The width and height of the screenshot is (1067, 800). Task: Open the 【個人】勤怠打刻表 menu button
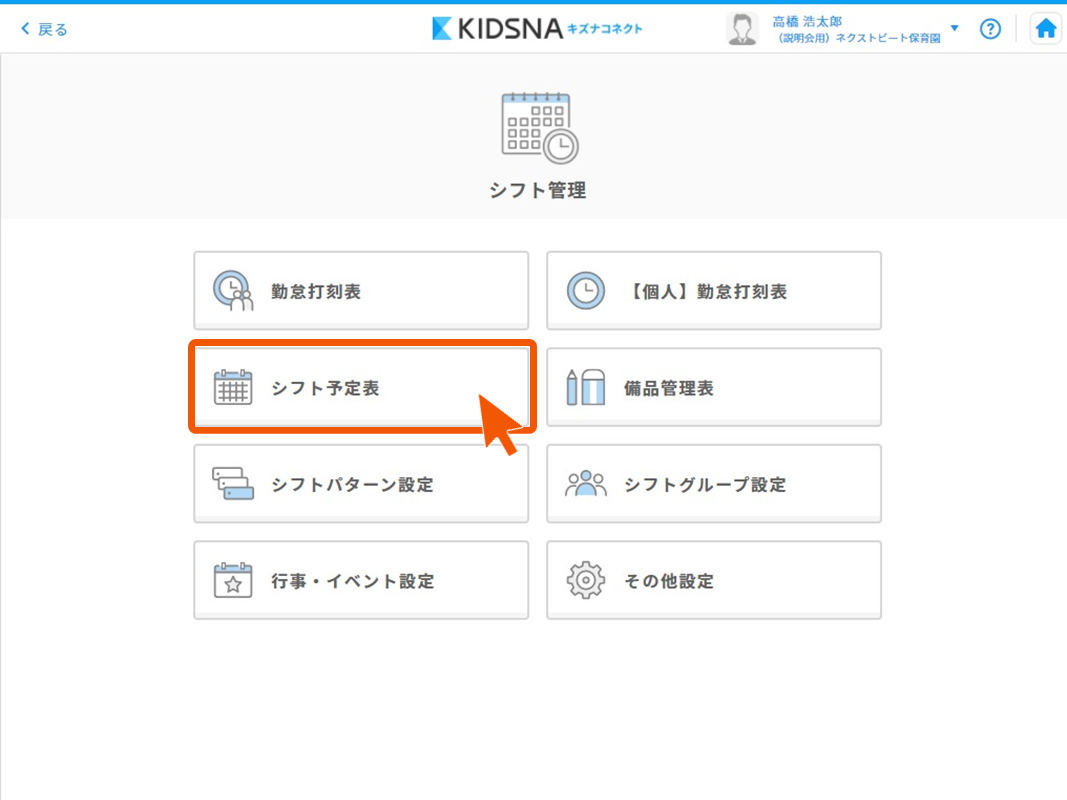tap(713, 291)
